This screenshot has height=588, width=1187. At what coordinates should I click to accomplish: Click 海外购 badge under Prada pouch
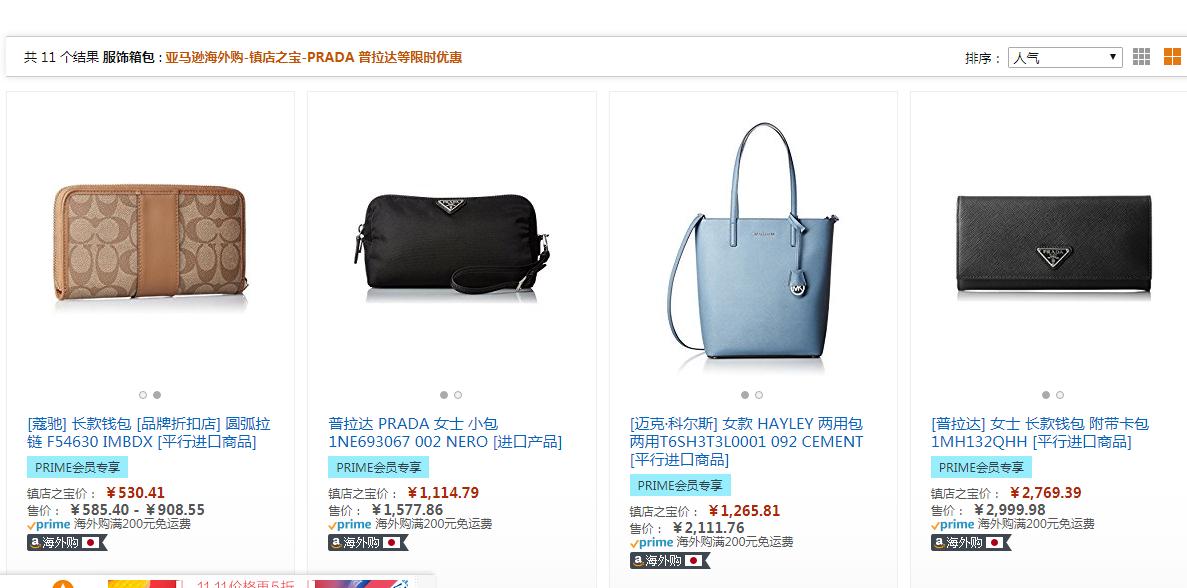coord(367,543)
